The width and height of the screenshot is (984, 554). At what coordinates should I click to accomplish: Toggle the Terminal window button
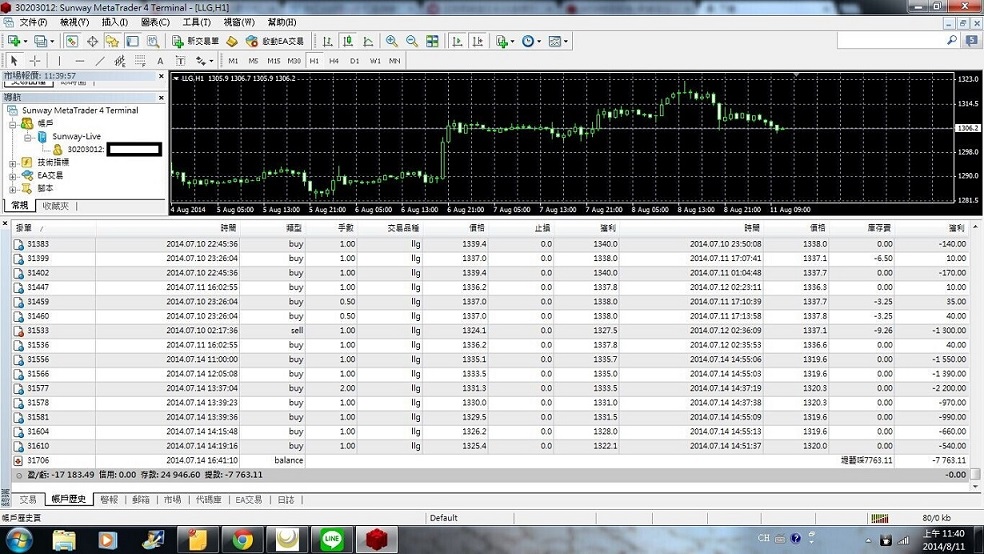tap(132, 41)
